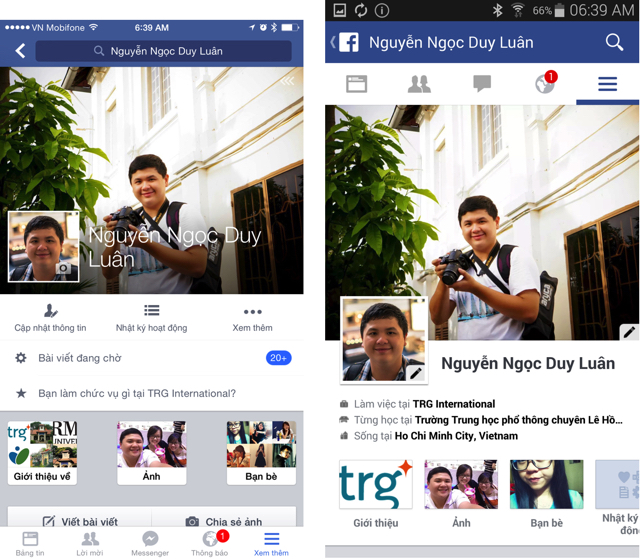This screenshot has width=640, height=559.
Task: Tap iOS profile picture thumbnail
Action: (44, 246)
